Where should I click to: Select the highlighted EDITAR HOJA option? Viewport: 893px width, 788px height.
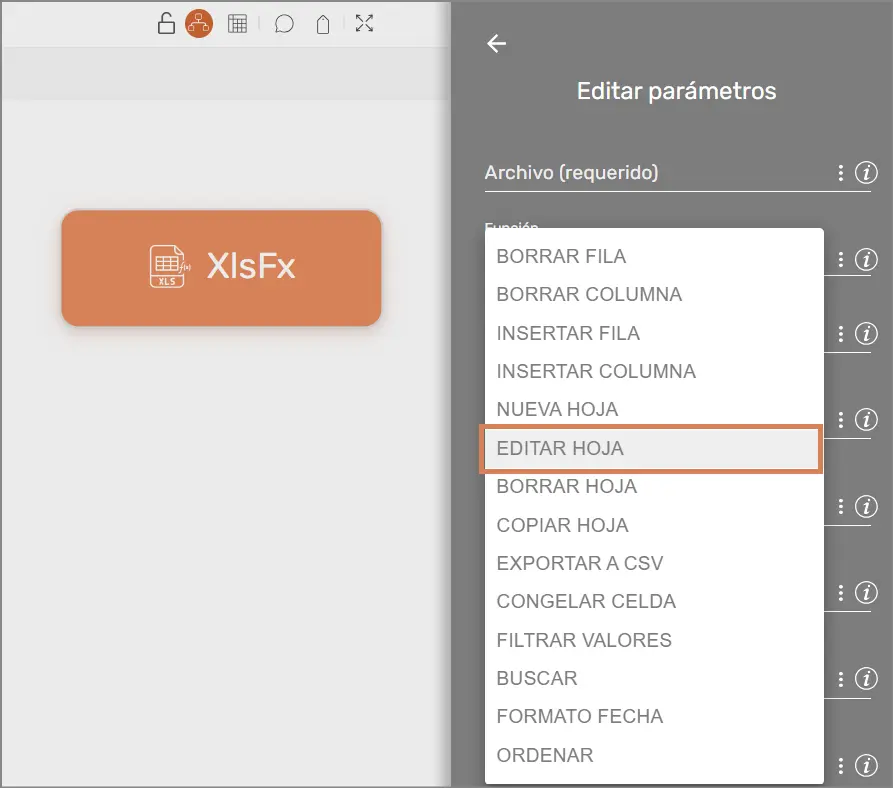click(652, 448)
